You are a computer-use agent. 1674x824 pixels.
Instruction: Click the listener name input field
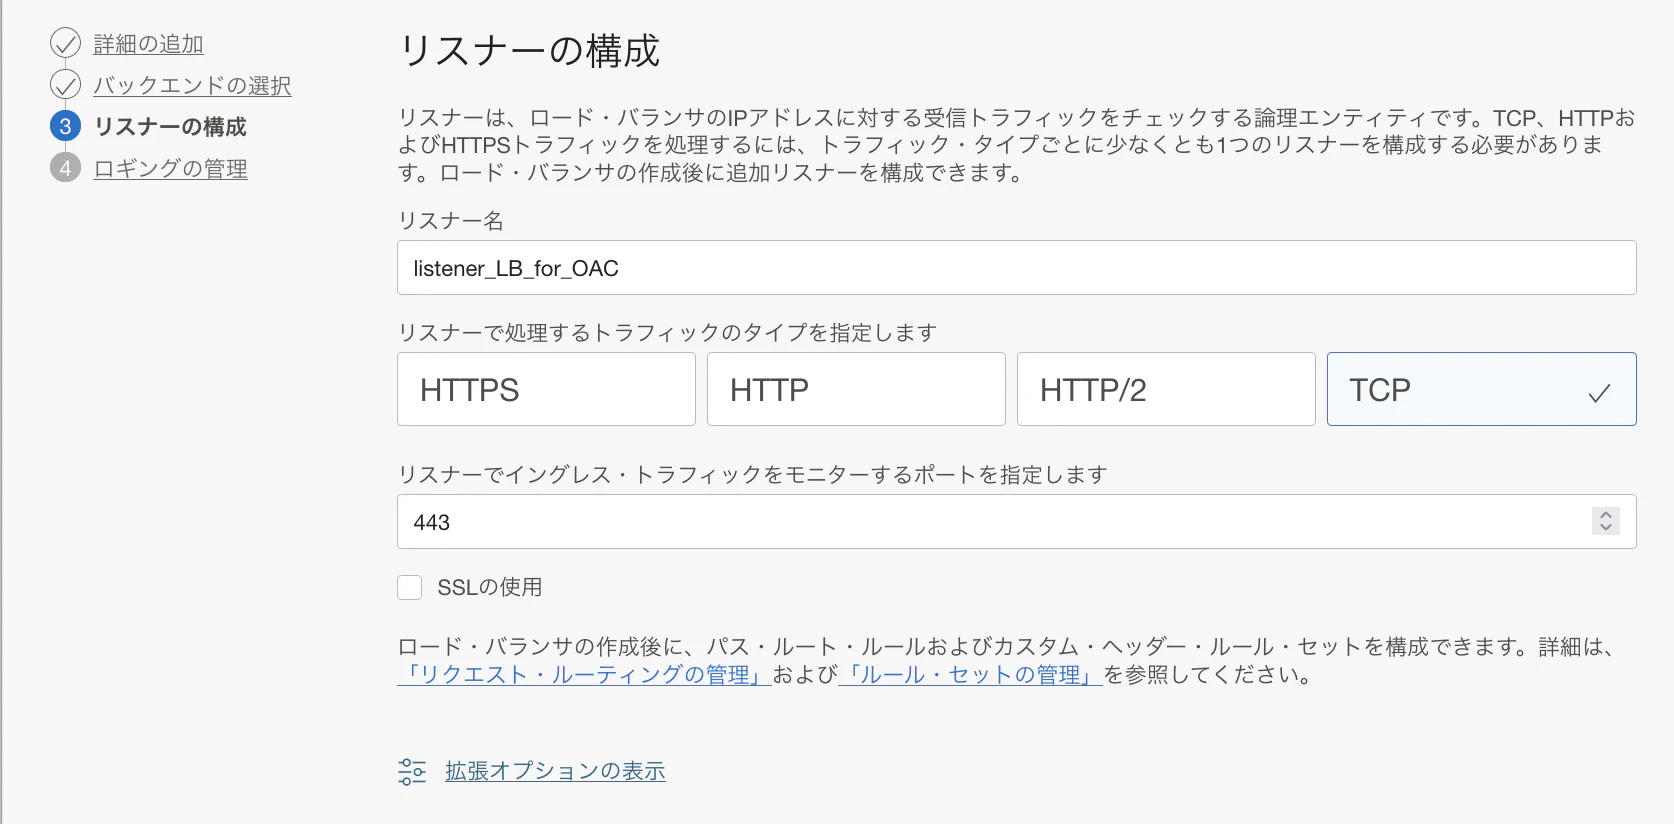[1016, 267]
